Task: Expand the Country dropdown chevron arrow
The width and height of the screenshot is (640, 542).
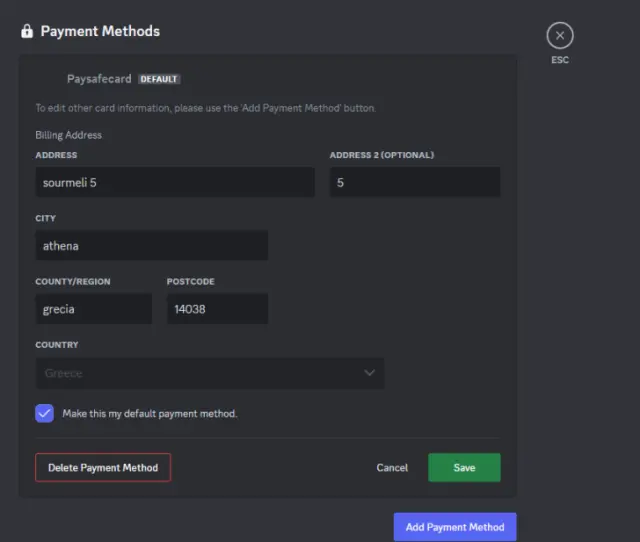Action: 369,373
